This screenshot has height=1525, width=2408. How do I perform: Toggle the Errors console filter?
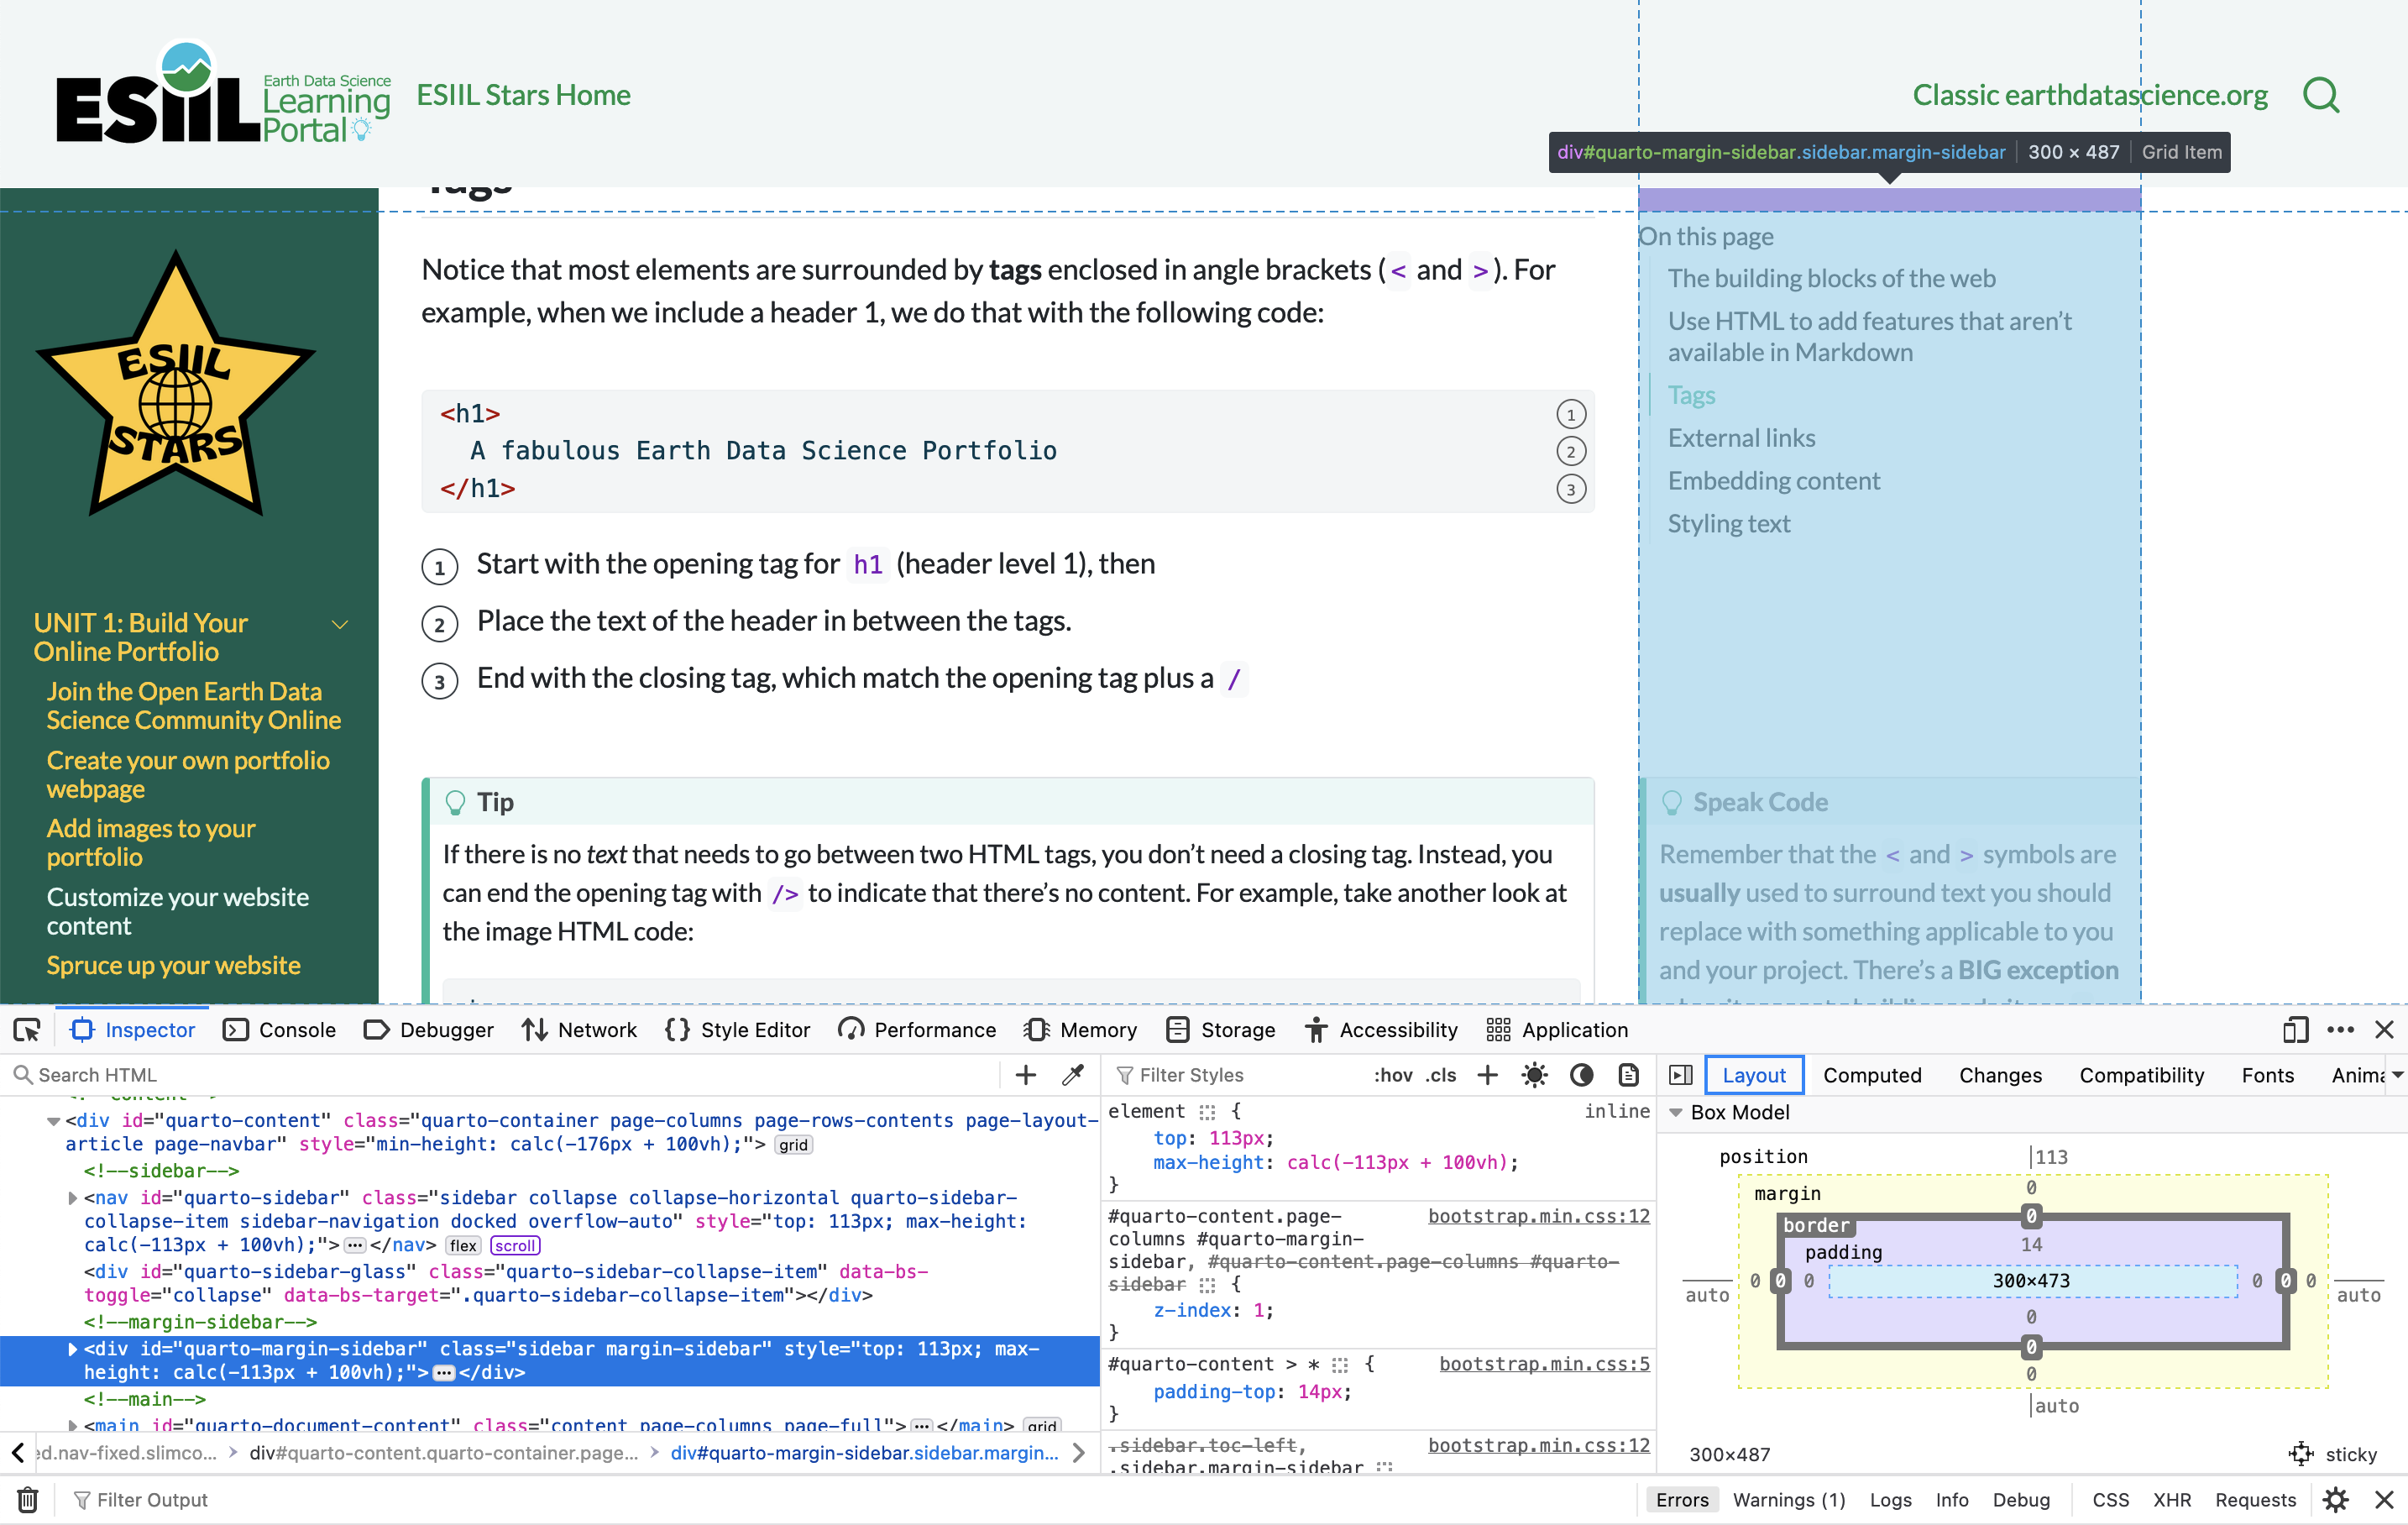[x=1682, y=1499]
